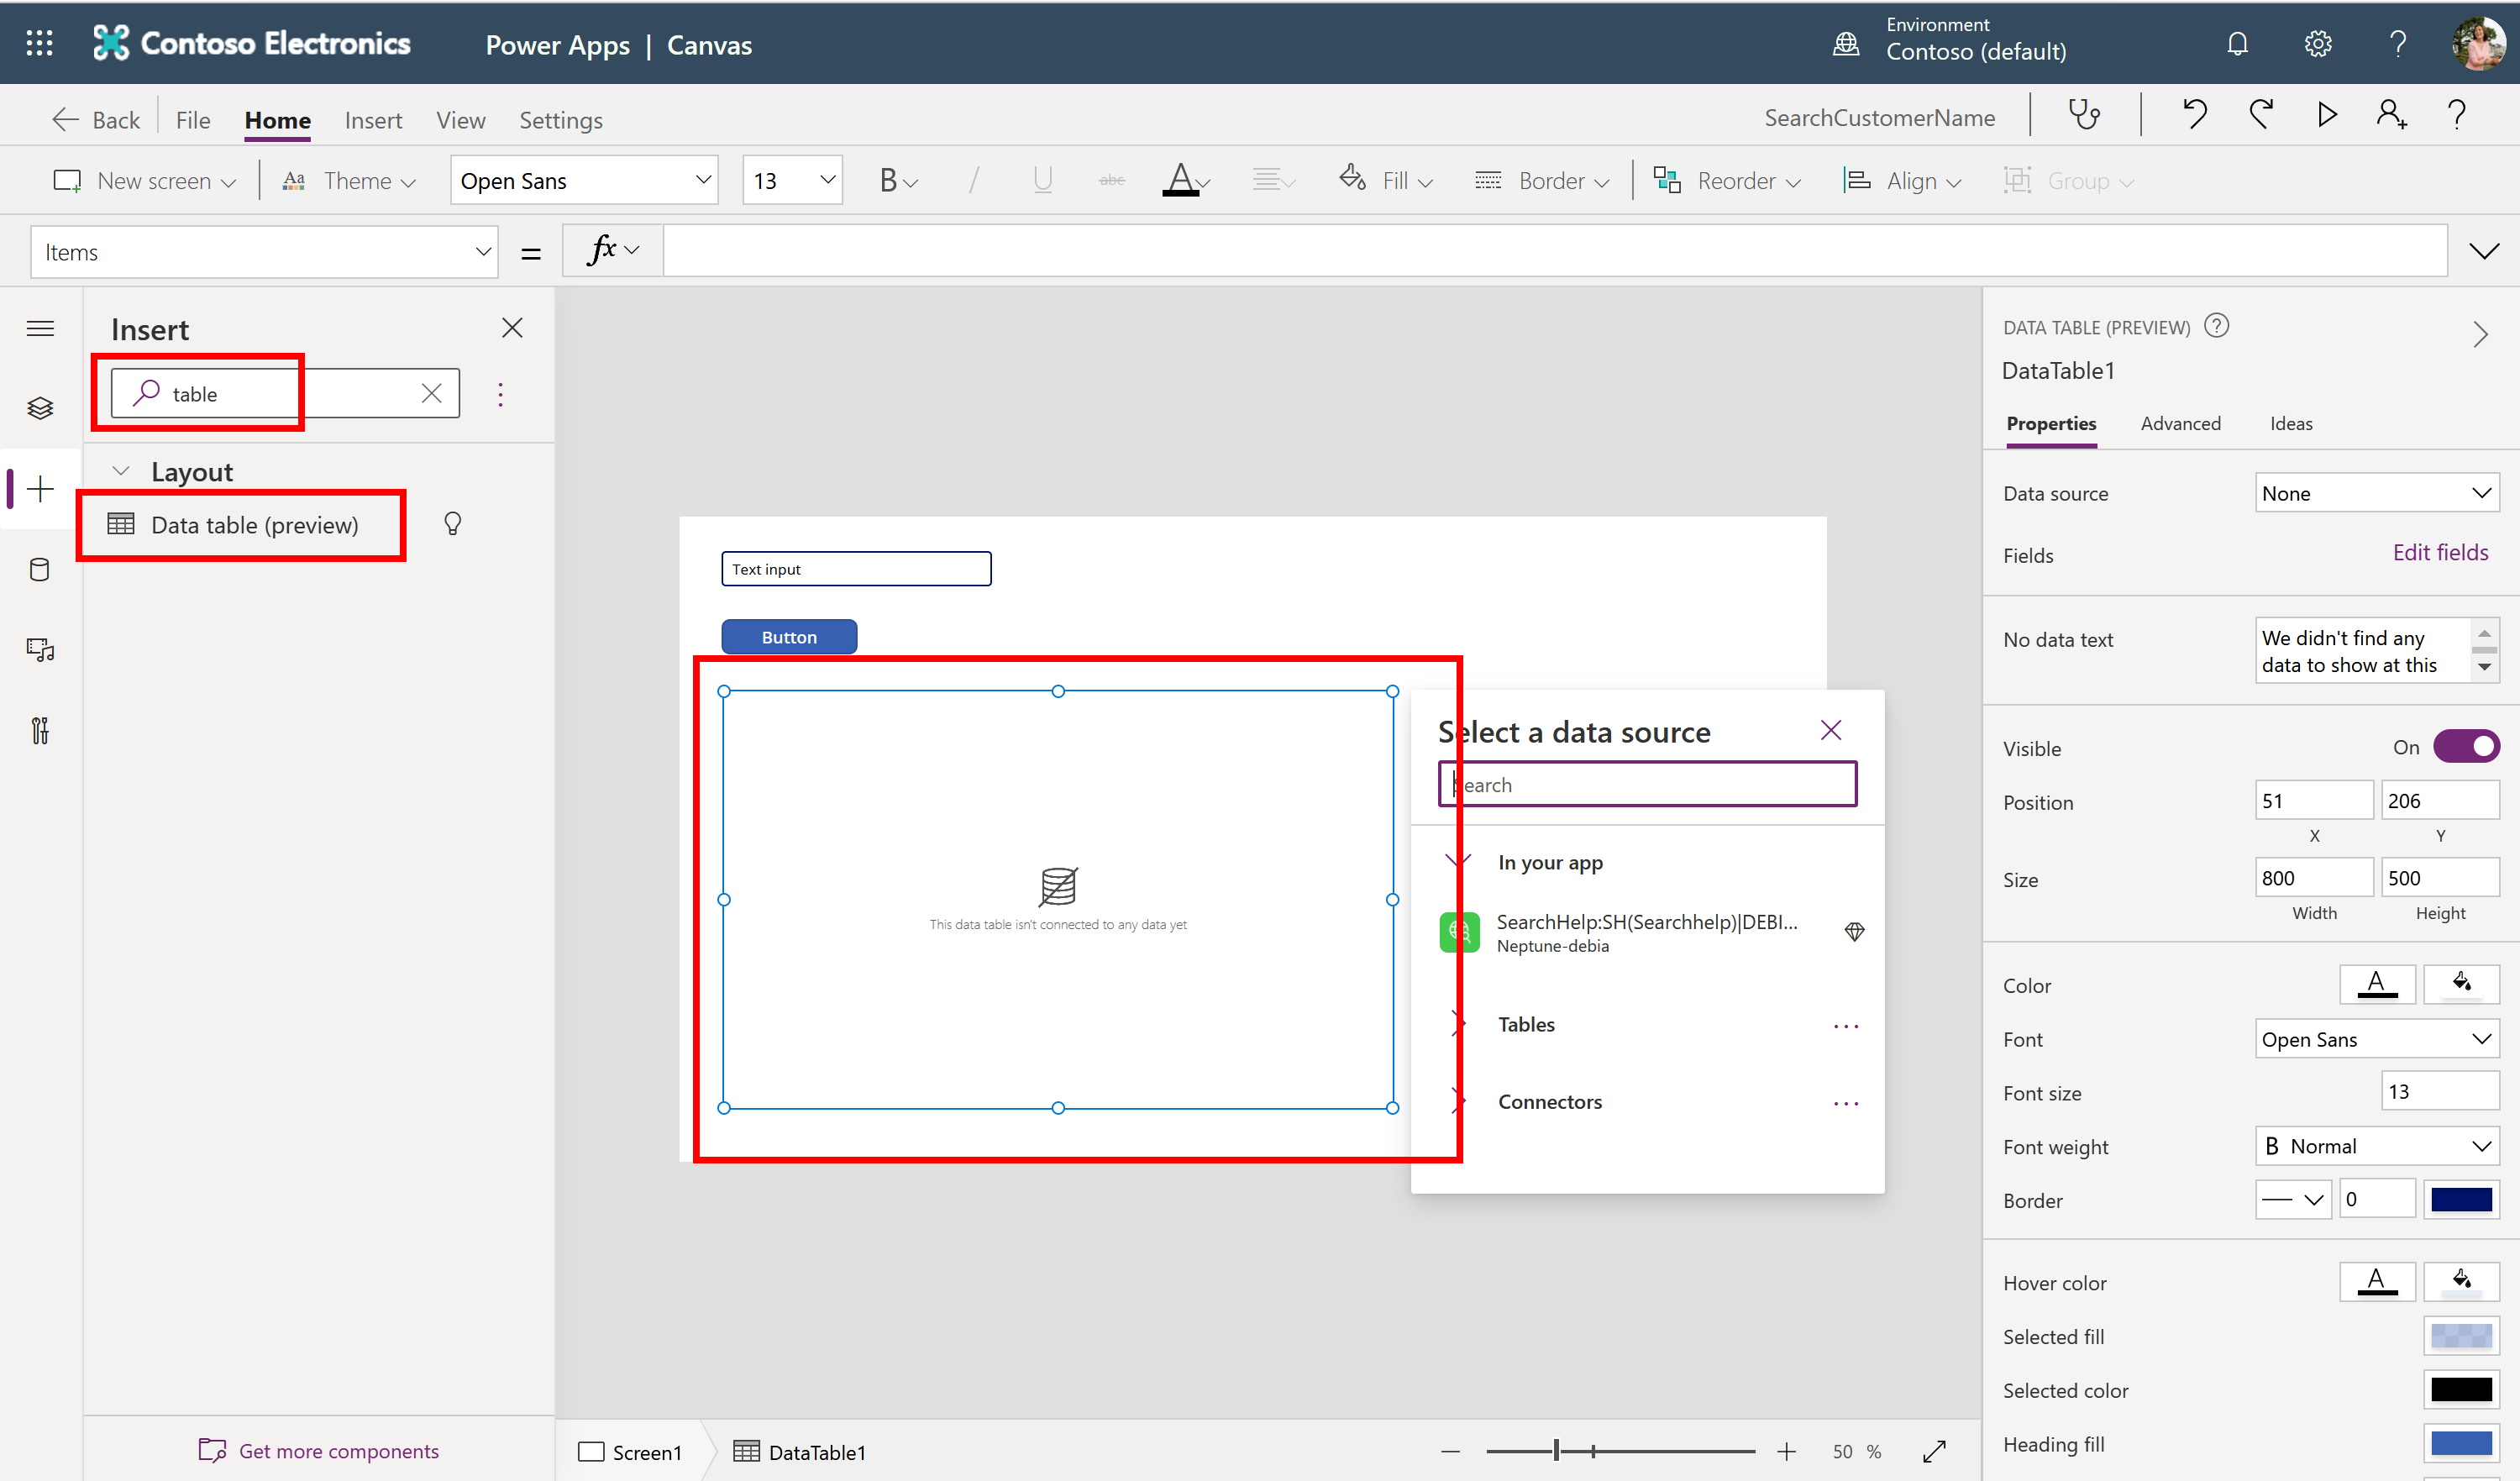The image size is (2520, 1481).
Task: Expand the formula bar chevron
Action: pyautogui.click(x=2484, y=251)
